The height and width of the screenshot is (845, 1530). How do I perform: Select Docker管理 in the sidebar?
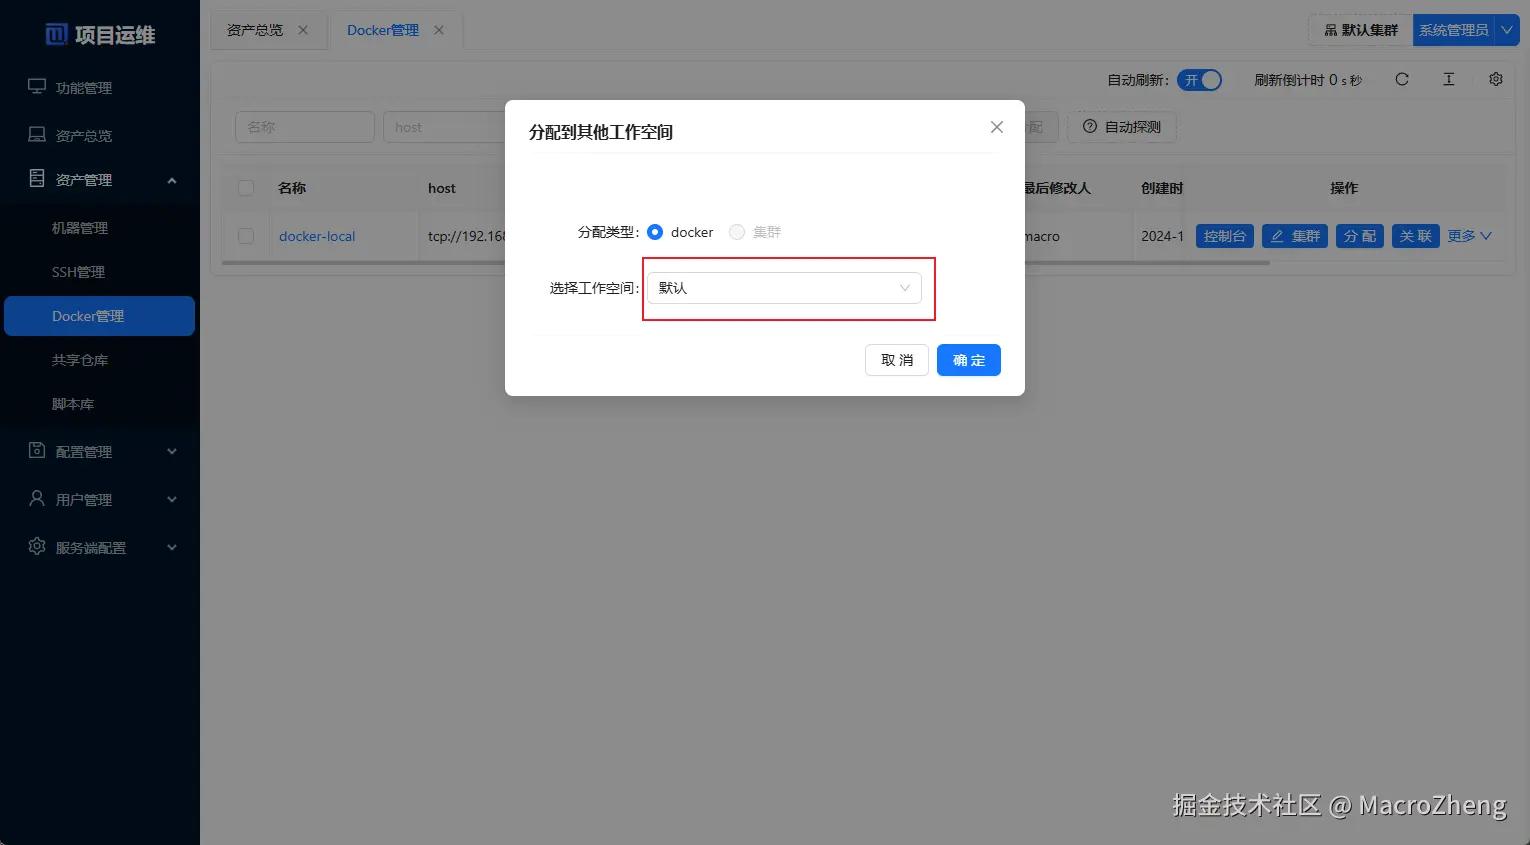click(x=100, y=316)
